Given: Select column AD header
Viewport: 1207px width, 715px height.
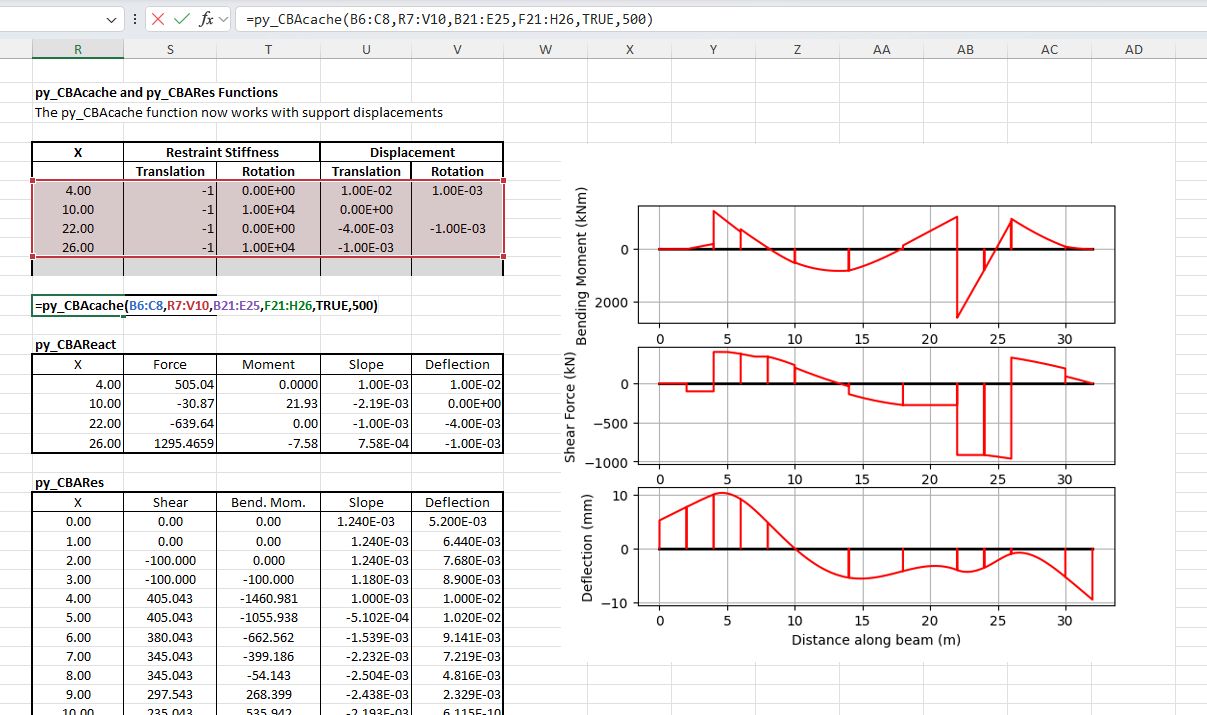Looking at the screenshot, I should tap(1133, 49).
